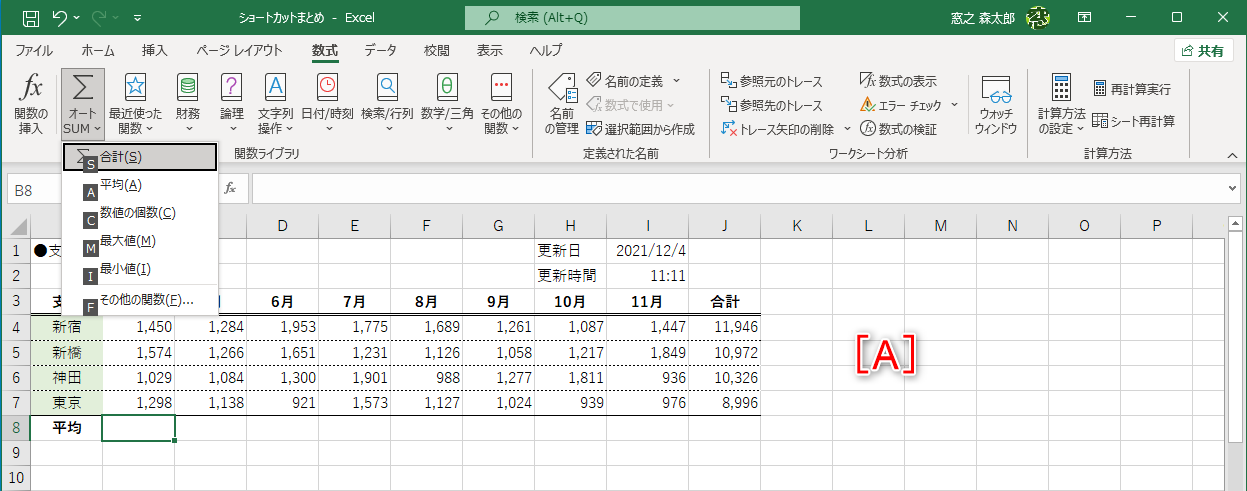Open ウォッチウィンドウ glasses icon
The height and width of the screenshot is (491, 1247).
click(996, 90)
